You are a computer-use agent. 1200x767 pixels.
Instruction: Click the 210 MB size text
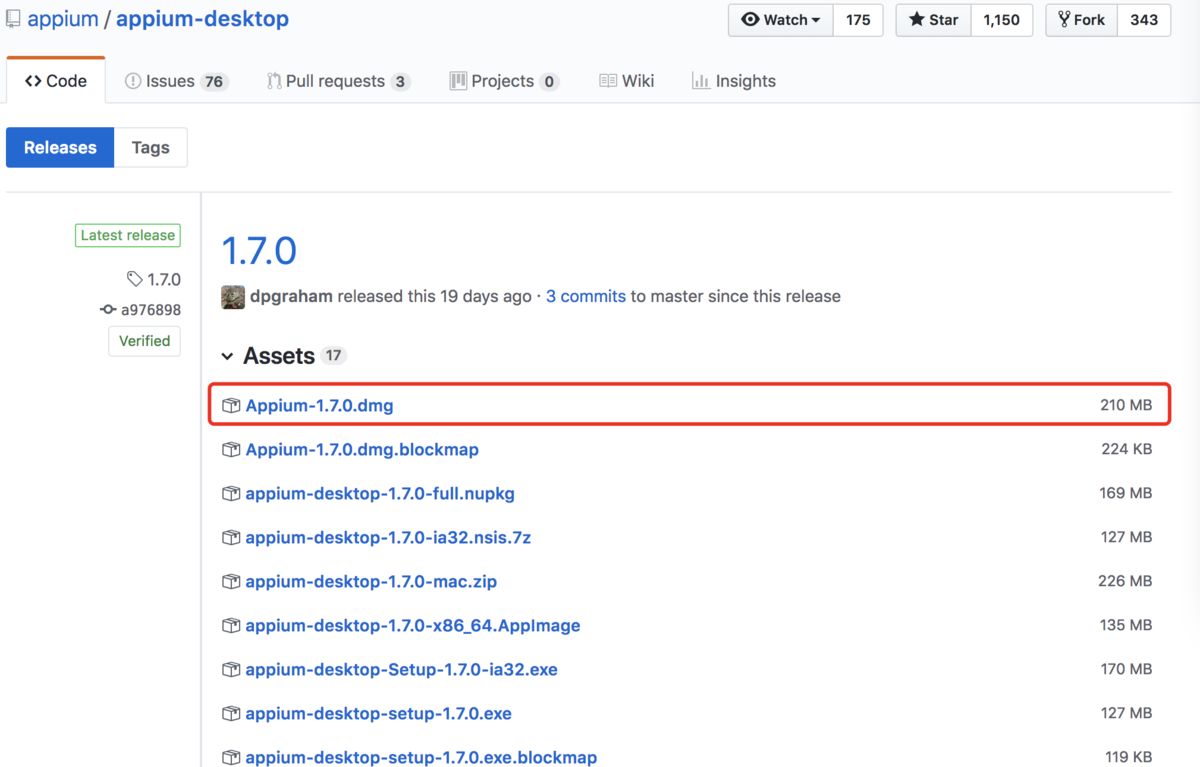coord(1126,405)
